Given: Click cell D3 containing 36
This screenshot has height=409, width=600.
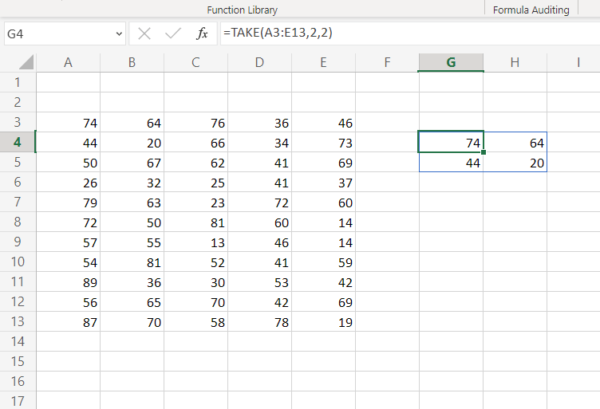Looking at the screenshot, I should click(260, 122).
